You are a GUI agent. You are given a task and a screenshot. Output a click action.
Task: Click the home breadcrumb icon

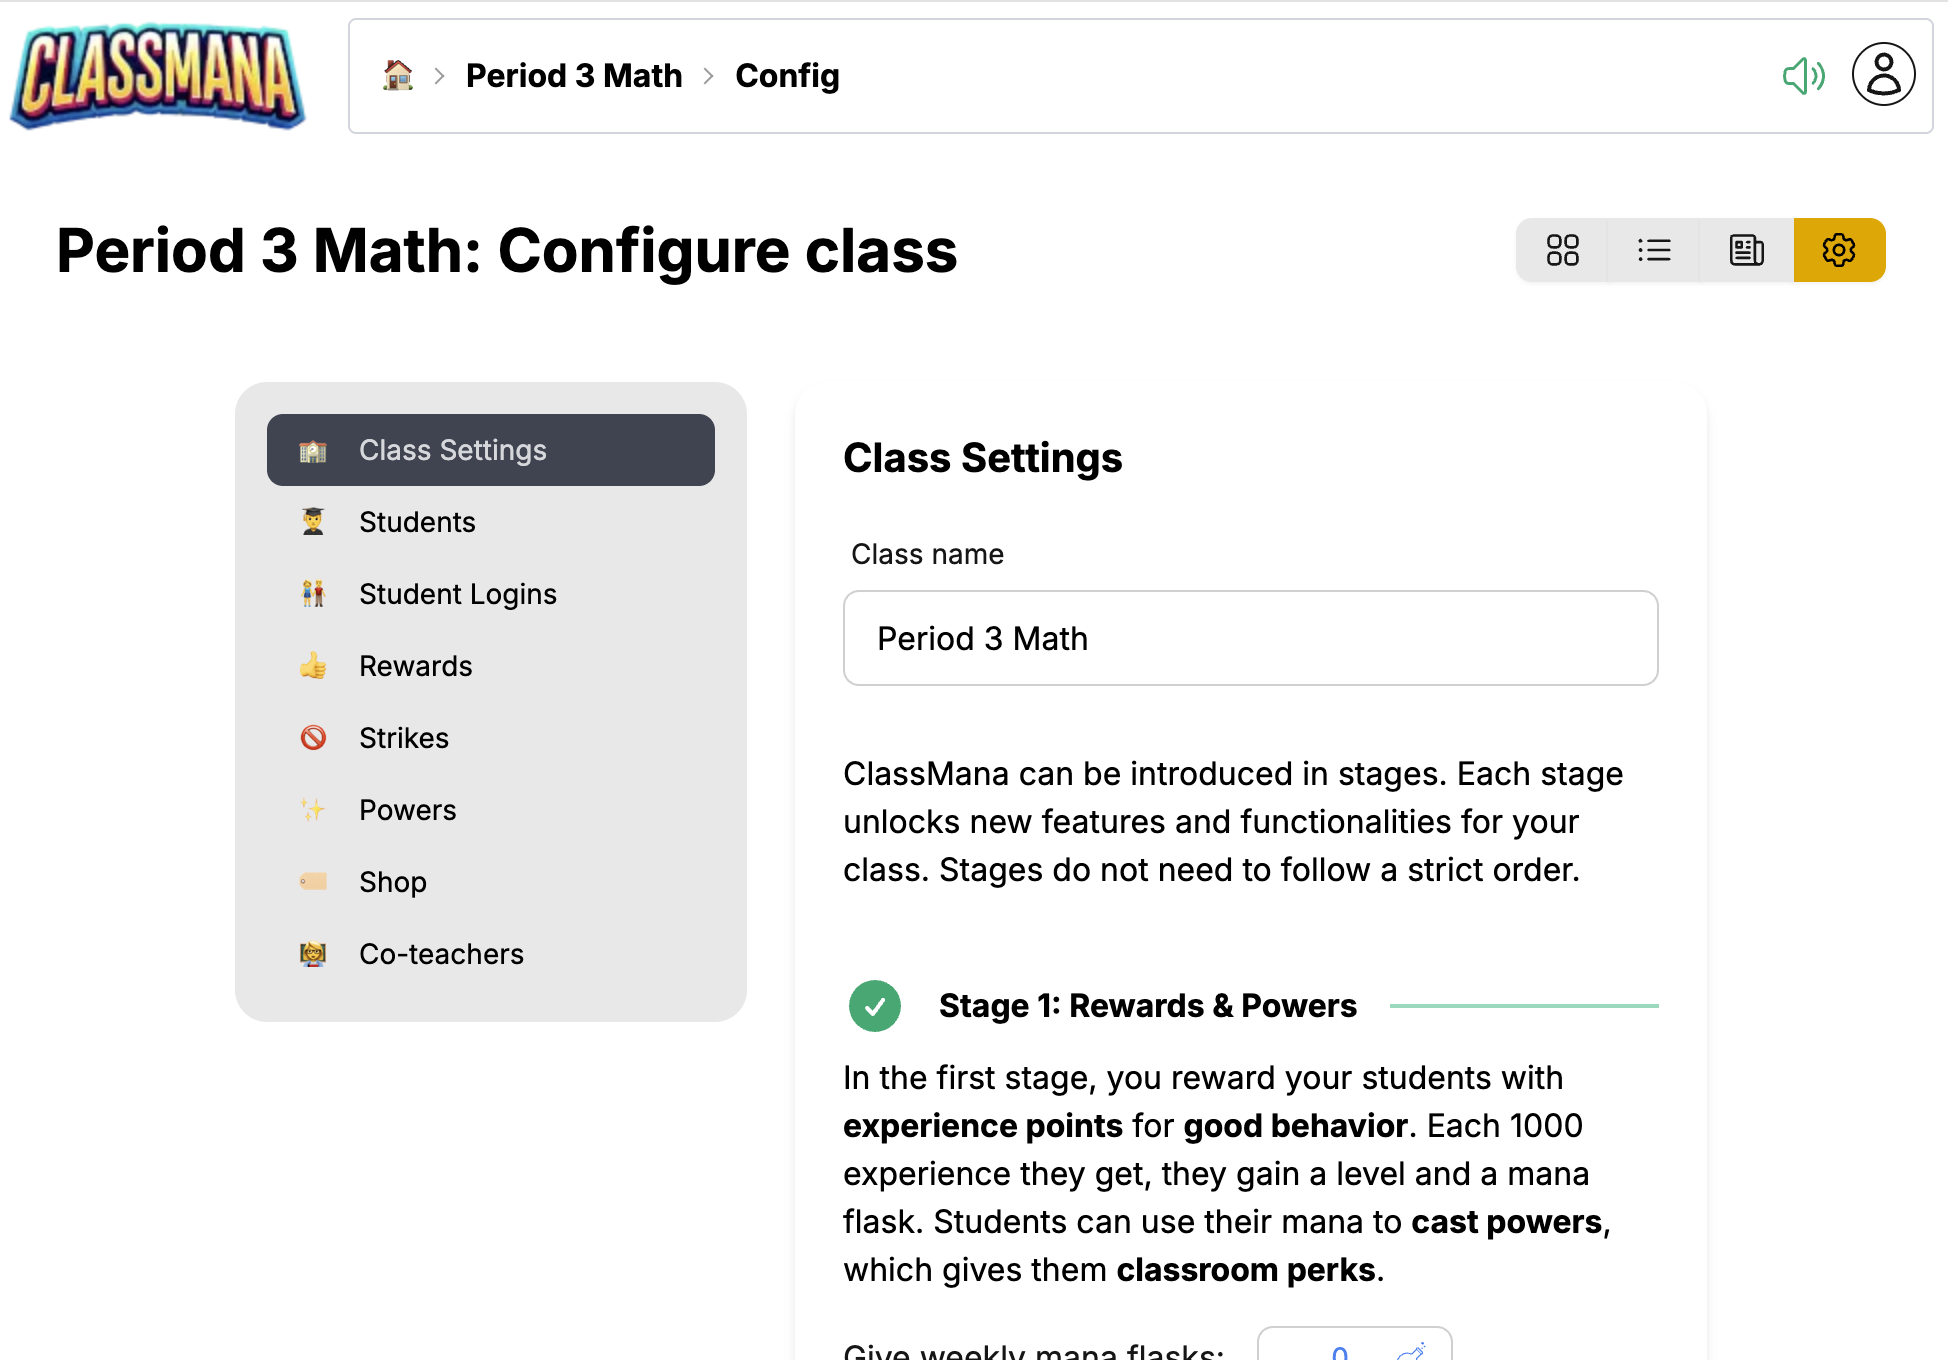(398, 76)
